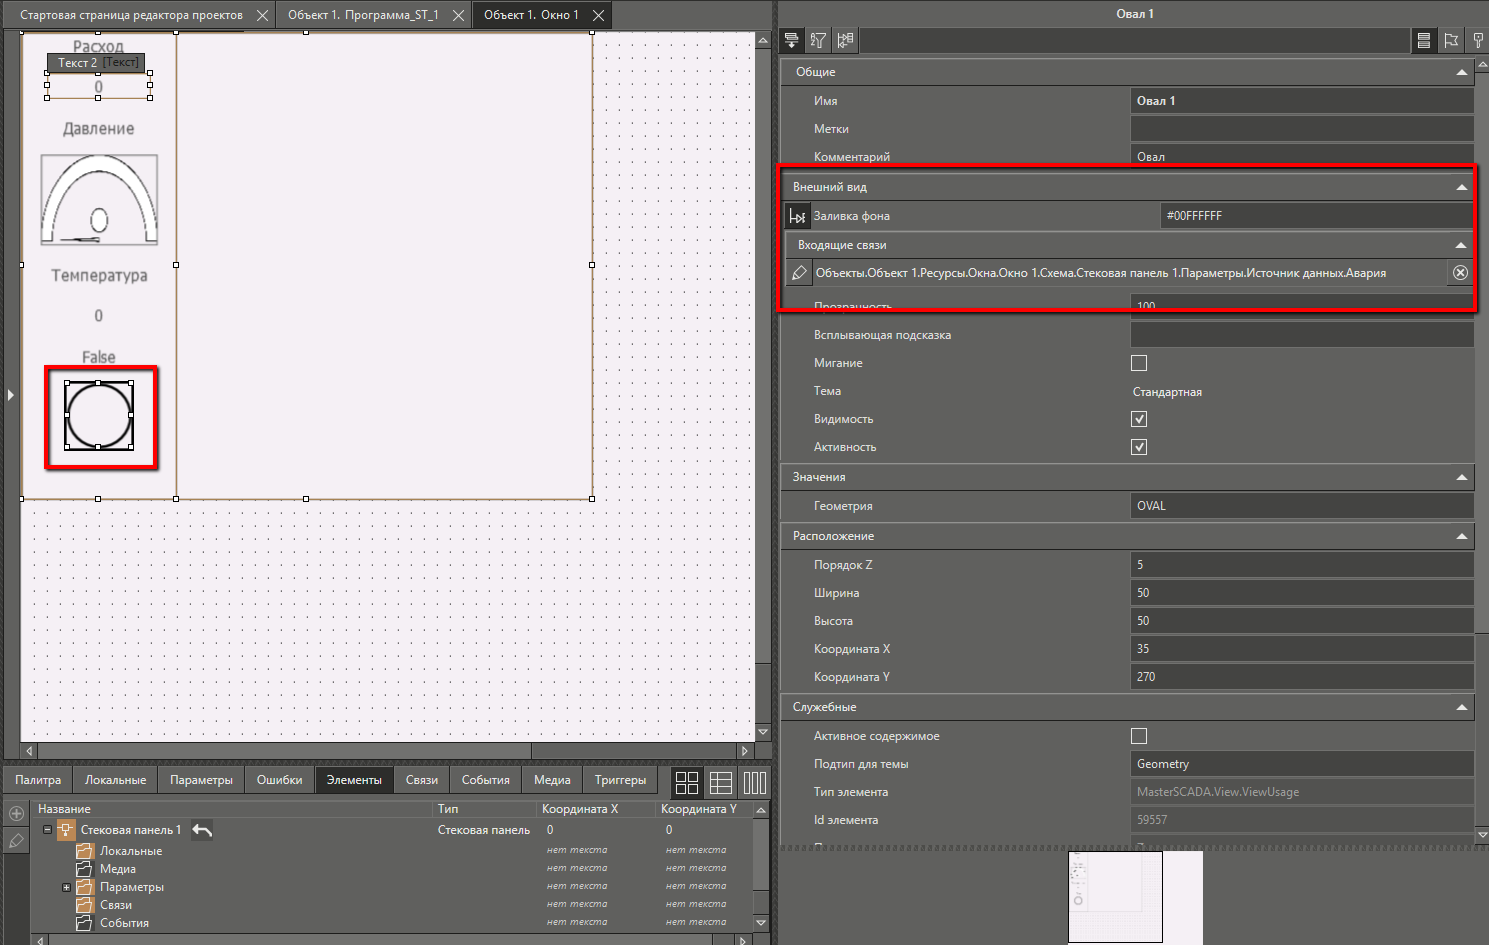
Task: Toggle the Активность checkbox
Action: [1139, 447]
